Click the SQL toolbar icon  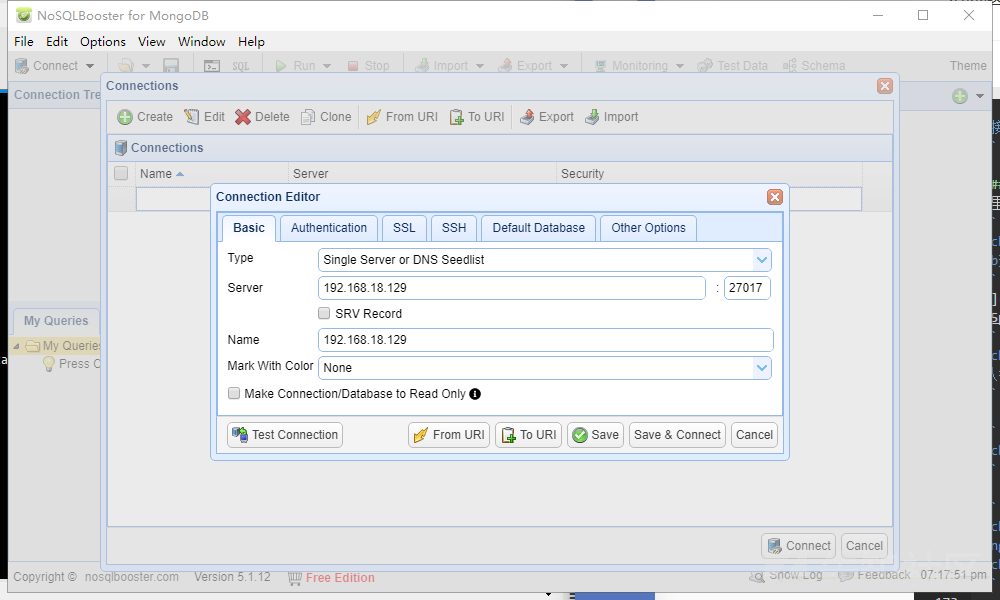240,66
